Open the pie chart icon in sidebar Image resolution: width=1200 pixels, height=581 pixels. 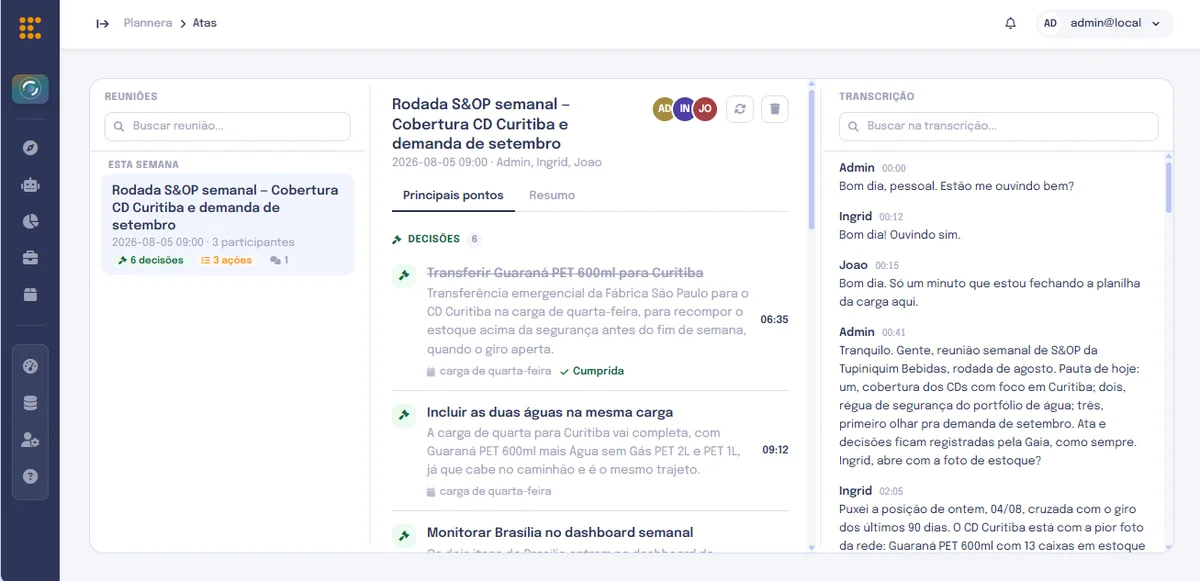pos(30,221)
